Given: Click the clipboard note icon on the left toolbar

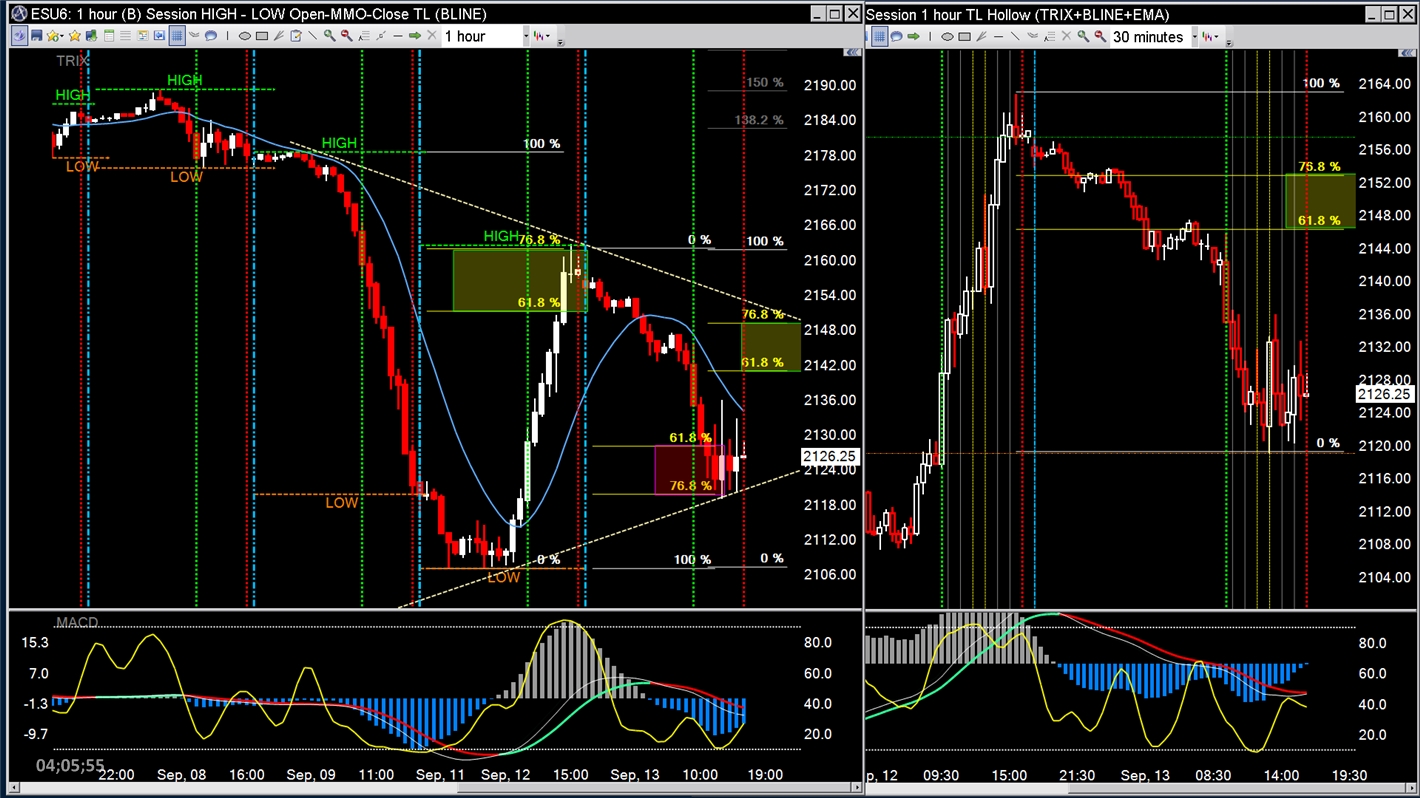Looking at the screenshot, I should 297,36.
